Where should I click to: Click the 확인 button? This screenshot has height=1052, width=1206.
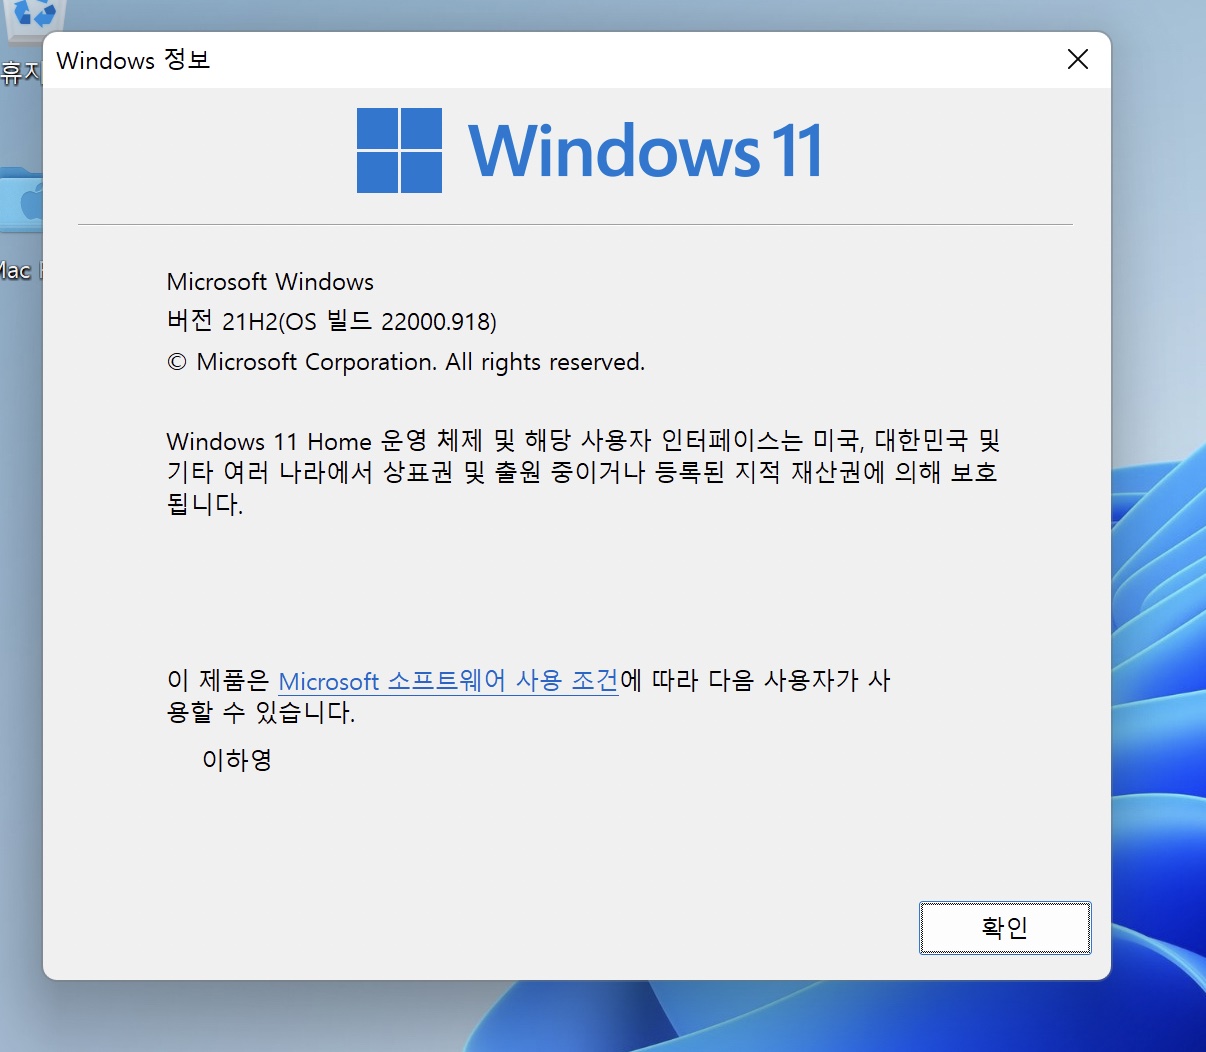click(1005, 928)
